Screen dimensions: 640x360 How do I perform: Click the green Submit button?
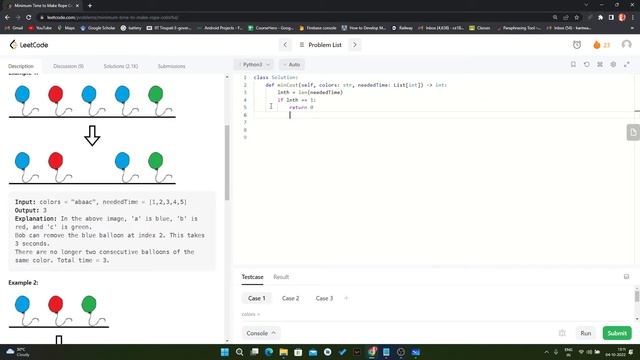point(617,333)
